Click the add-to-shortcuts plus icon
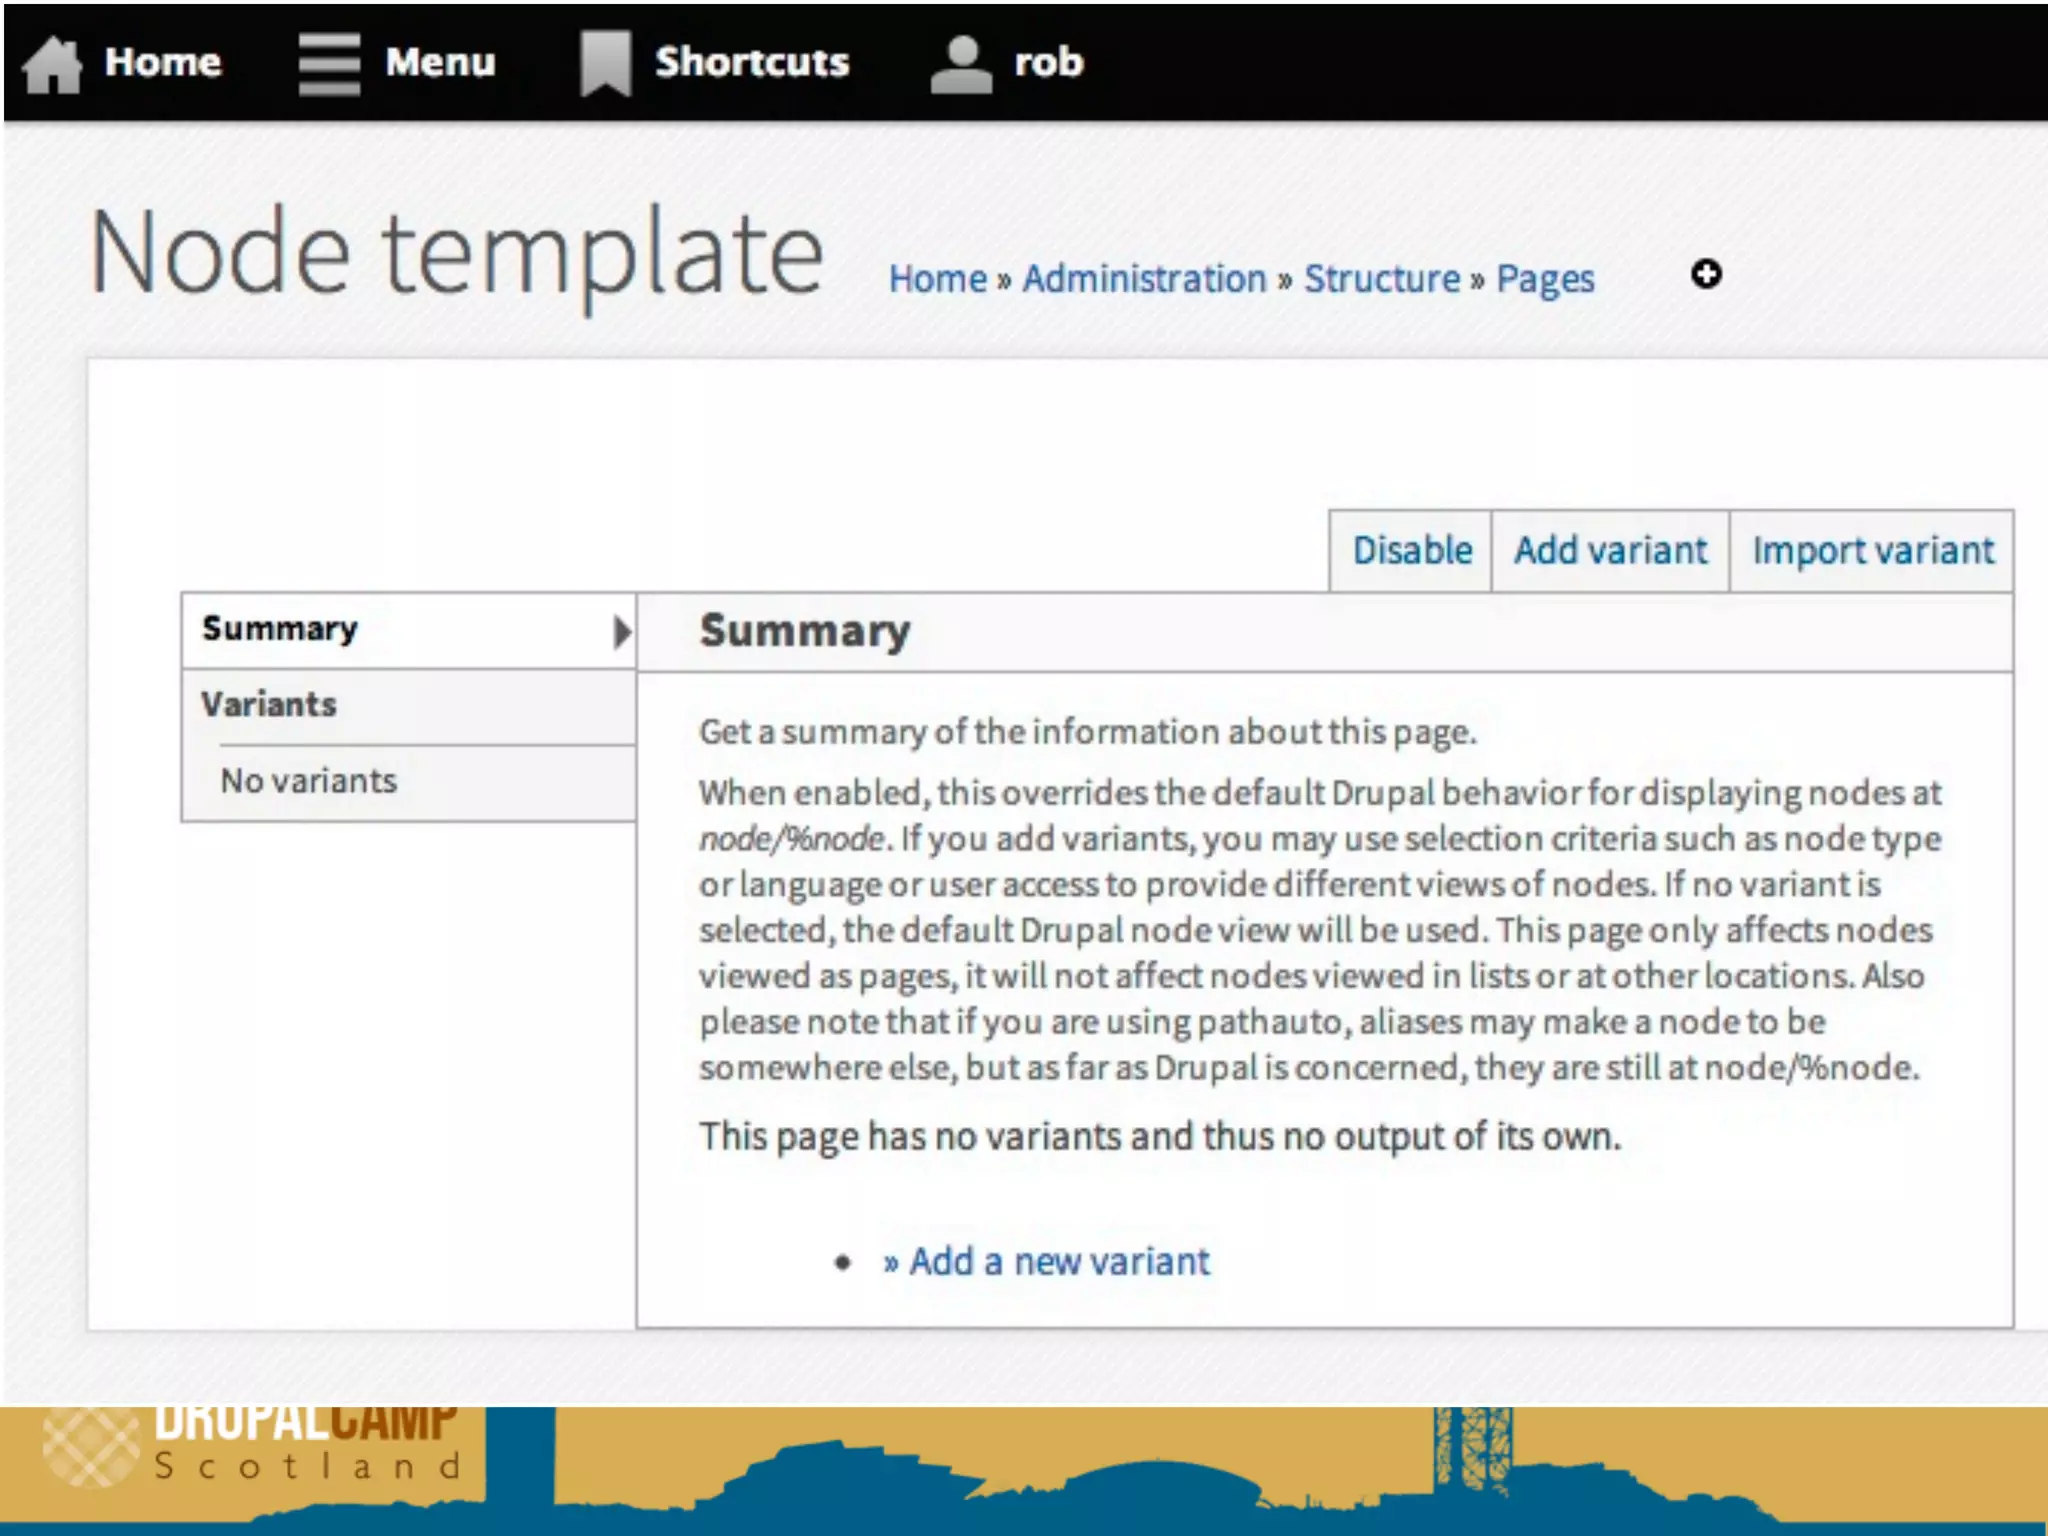 pos(1706,274)
